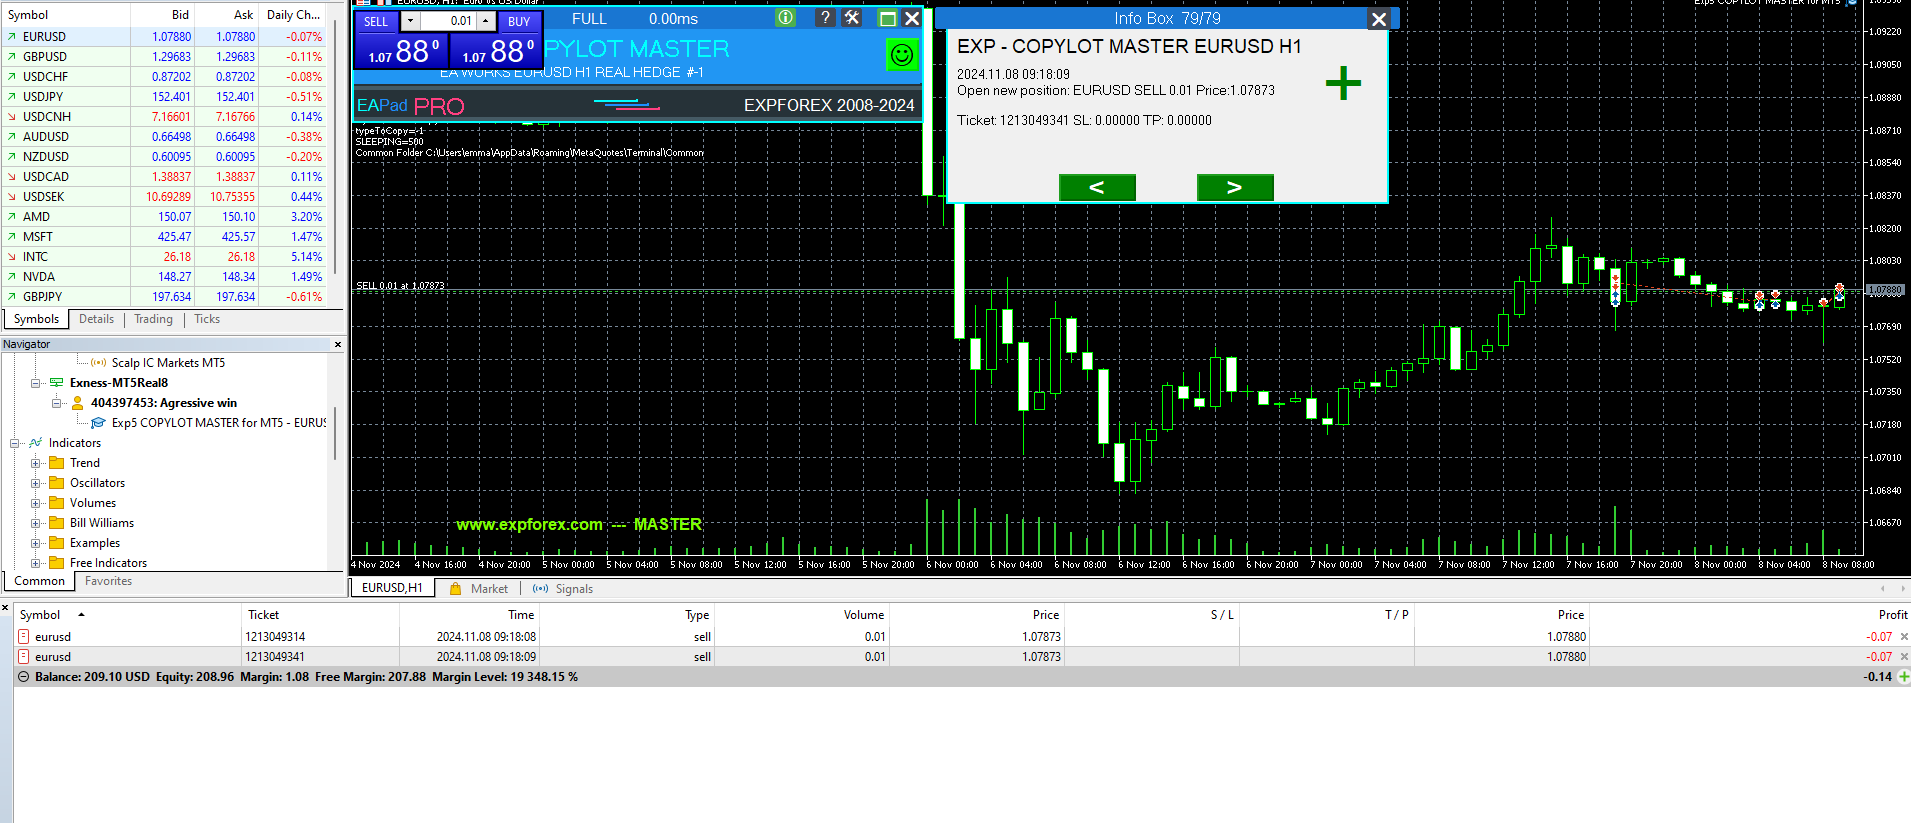Increase lot size with the up arrow
Viewport: 1911px width, 823px height.
(486, 21)
